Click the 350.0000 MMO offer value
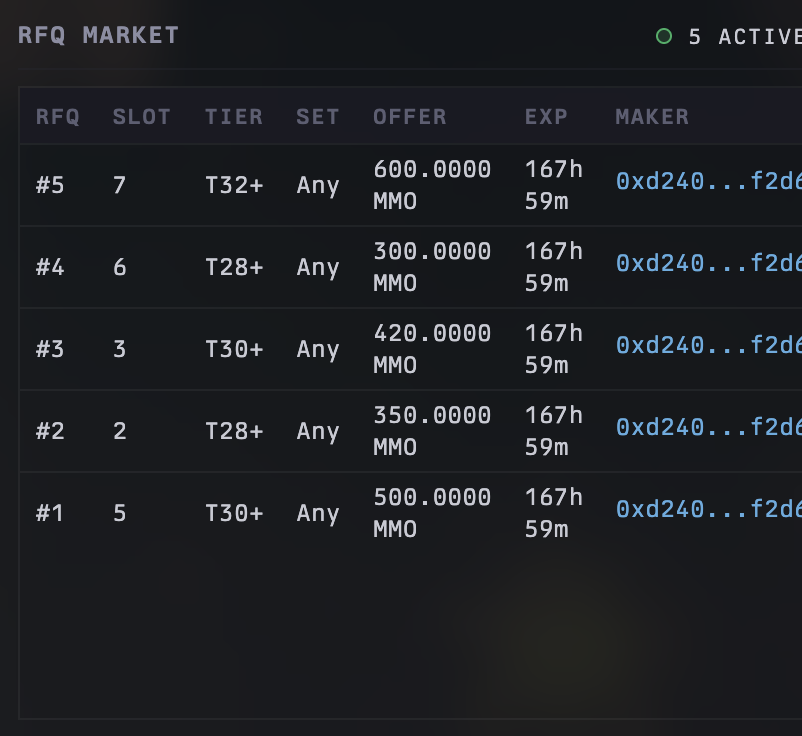The width and height of the screenshot is (802, 736). tap(432, 431)
